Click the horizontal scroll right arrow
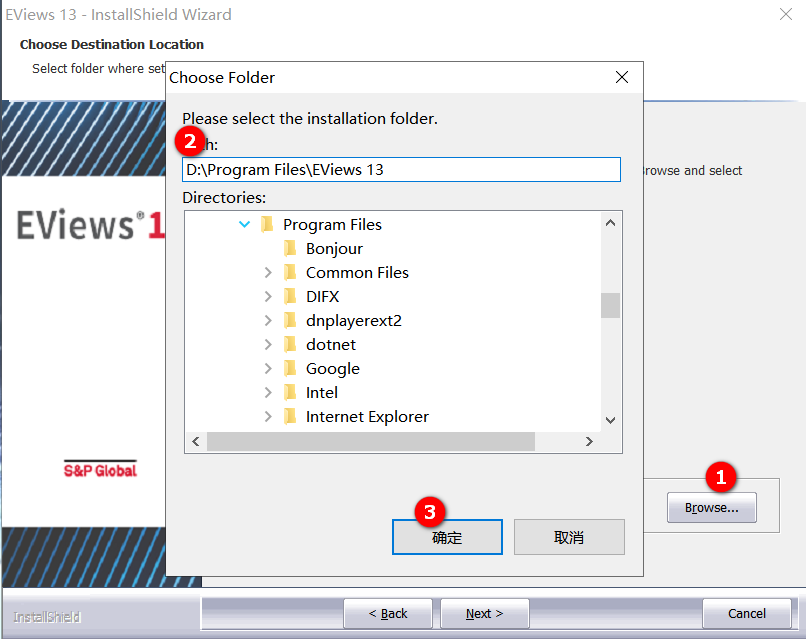806x639 pixels. 589,442
